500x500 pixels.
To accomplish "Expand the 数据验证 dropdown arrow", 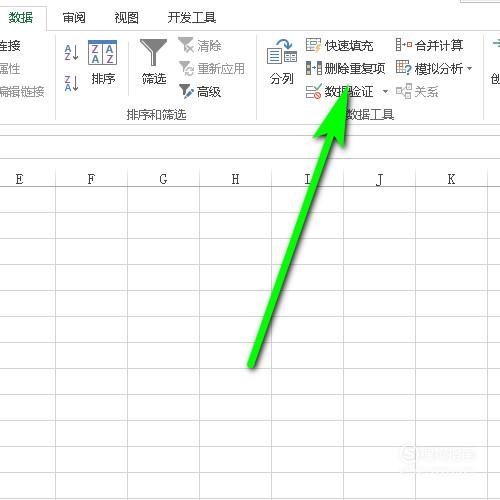I will click(385, 91).
